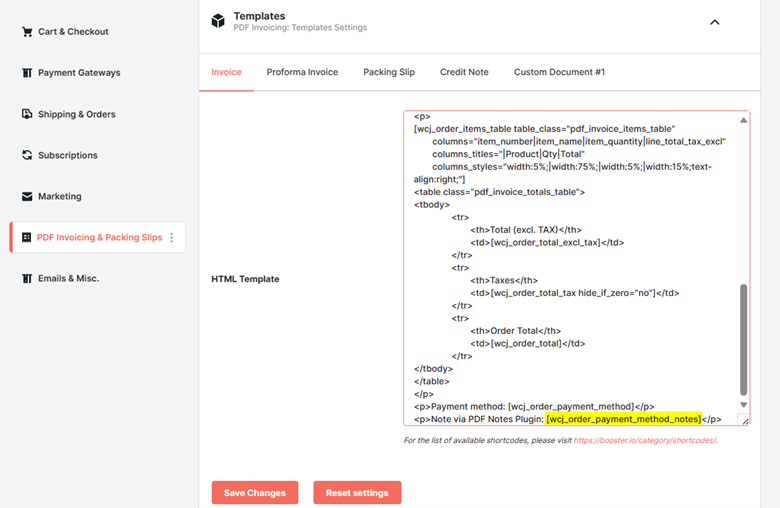
Task: Select PDF Invoicing & Packing Slips
Action: coord(99,237)
